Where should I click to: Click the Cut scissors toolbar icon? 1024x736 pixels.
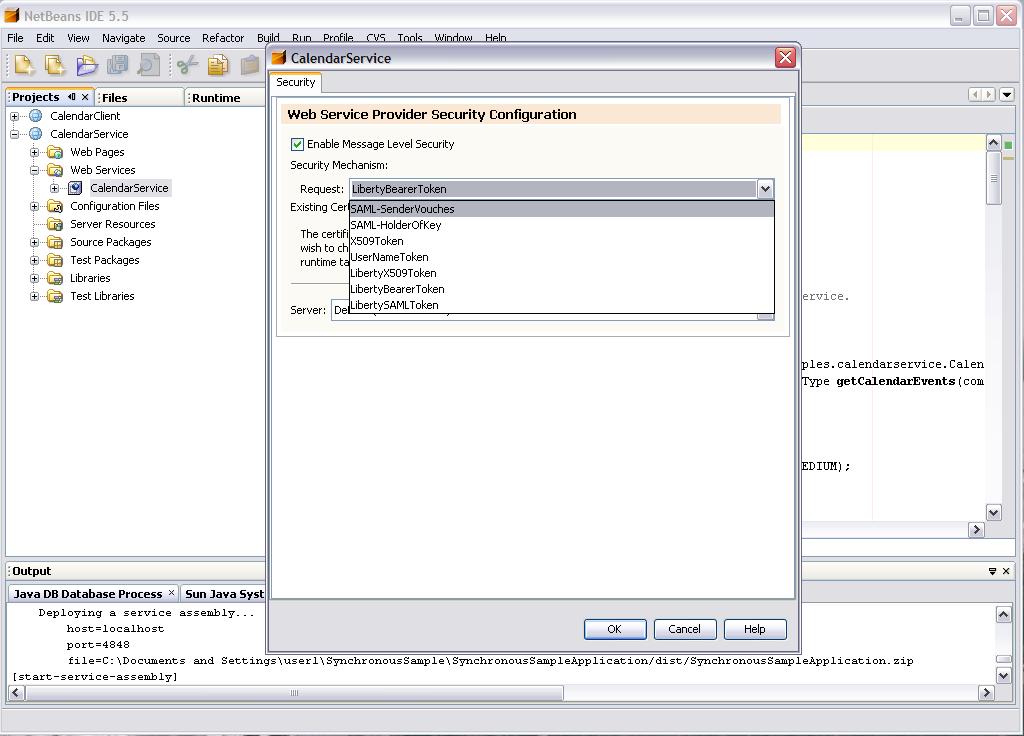[x=187, y=65]
